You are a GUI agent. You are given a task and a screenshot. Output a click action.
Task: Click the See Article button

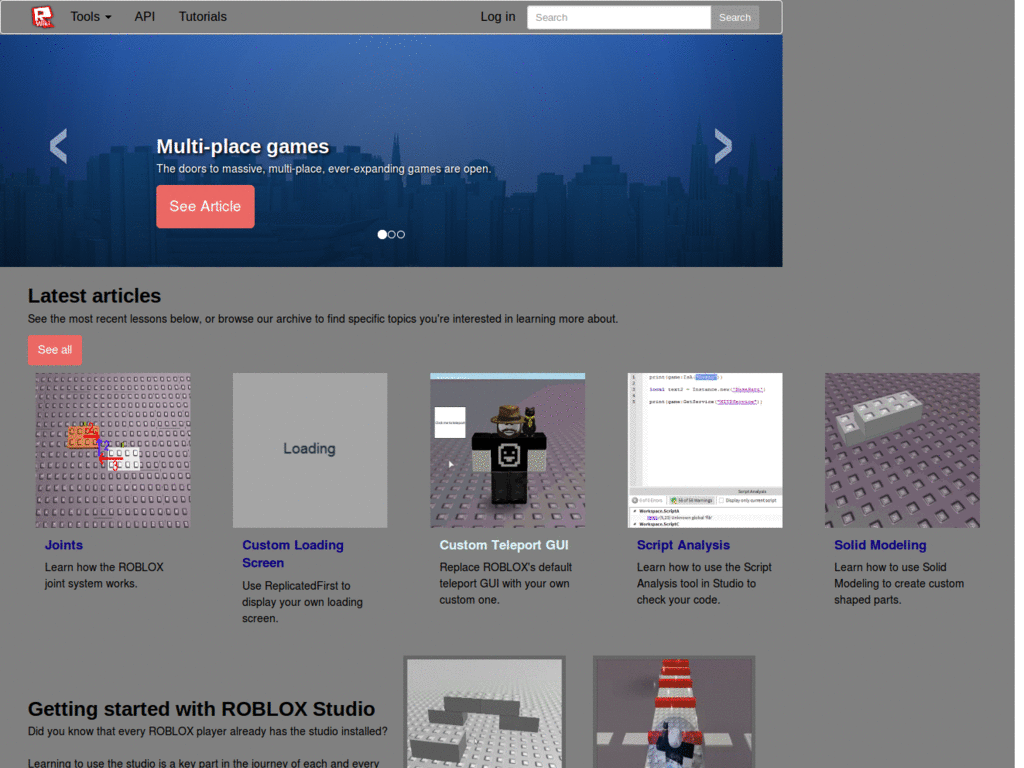click(x=205, y=206)
